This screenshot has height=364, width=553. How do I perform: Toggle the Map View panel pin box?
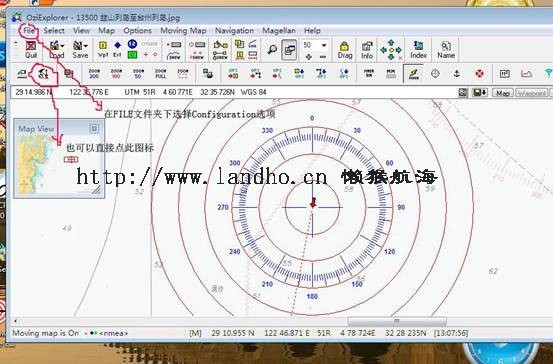coord(94,129)
